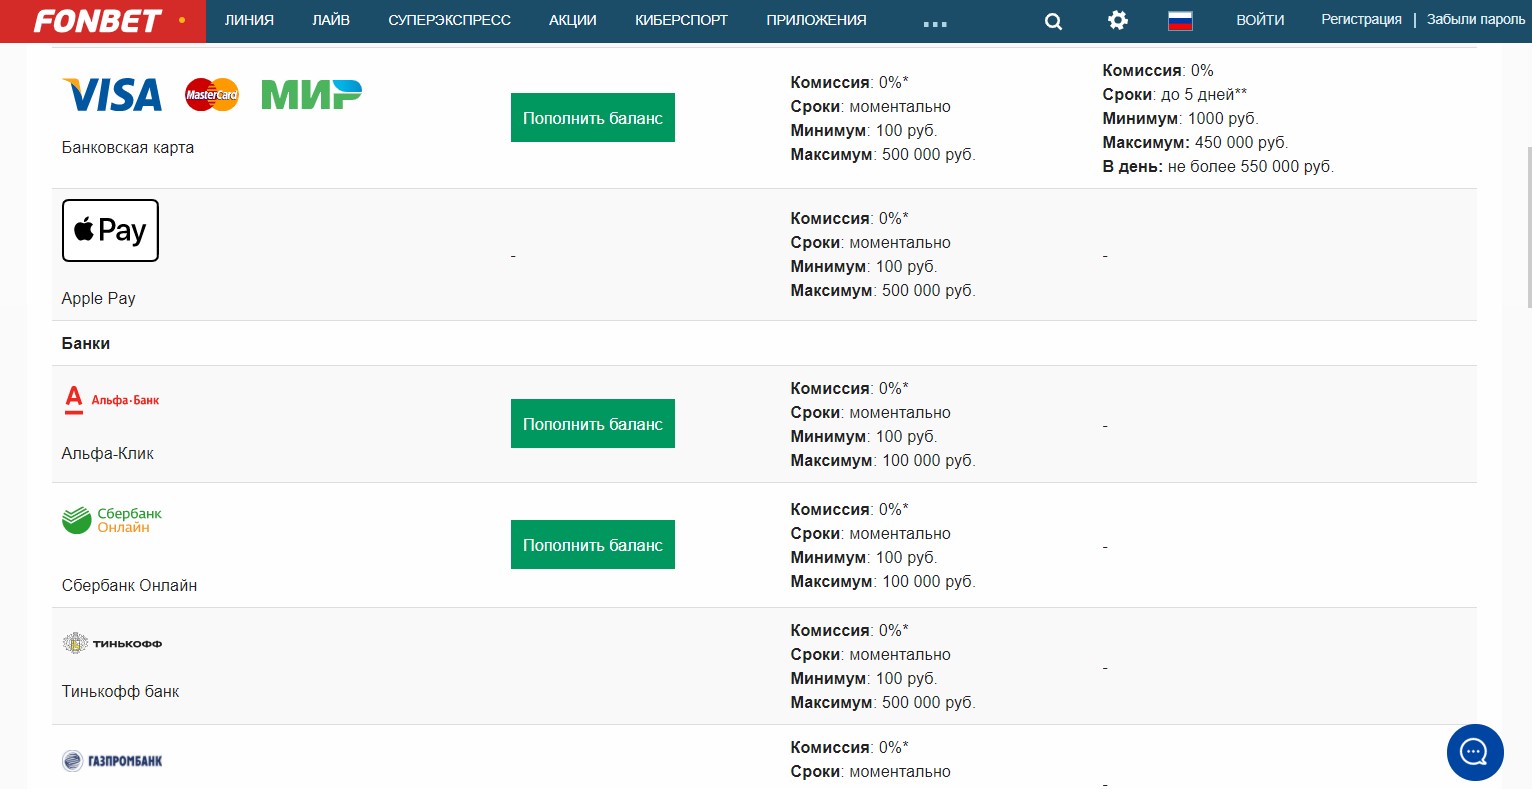Image resolution: width=1532 pixels, height=789 pixels.
Task: Click Пополнить баланс for bank card
Action: point(593,118)
